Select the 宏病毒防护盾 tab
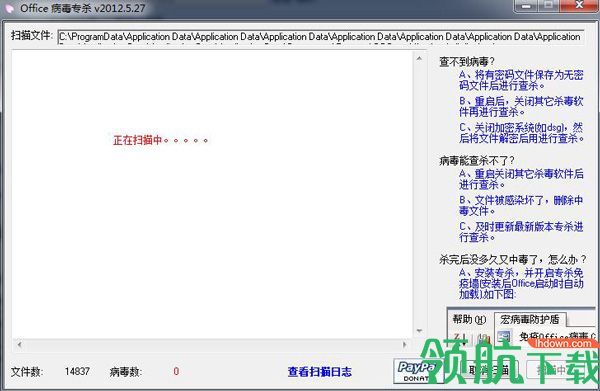The image size is (600, 391). click(530, 319)
